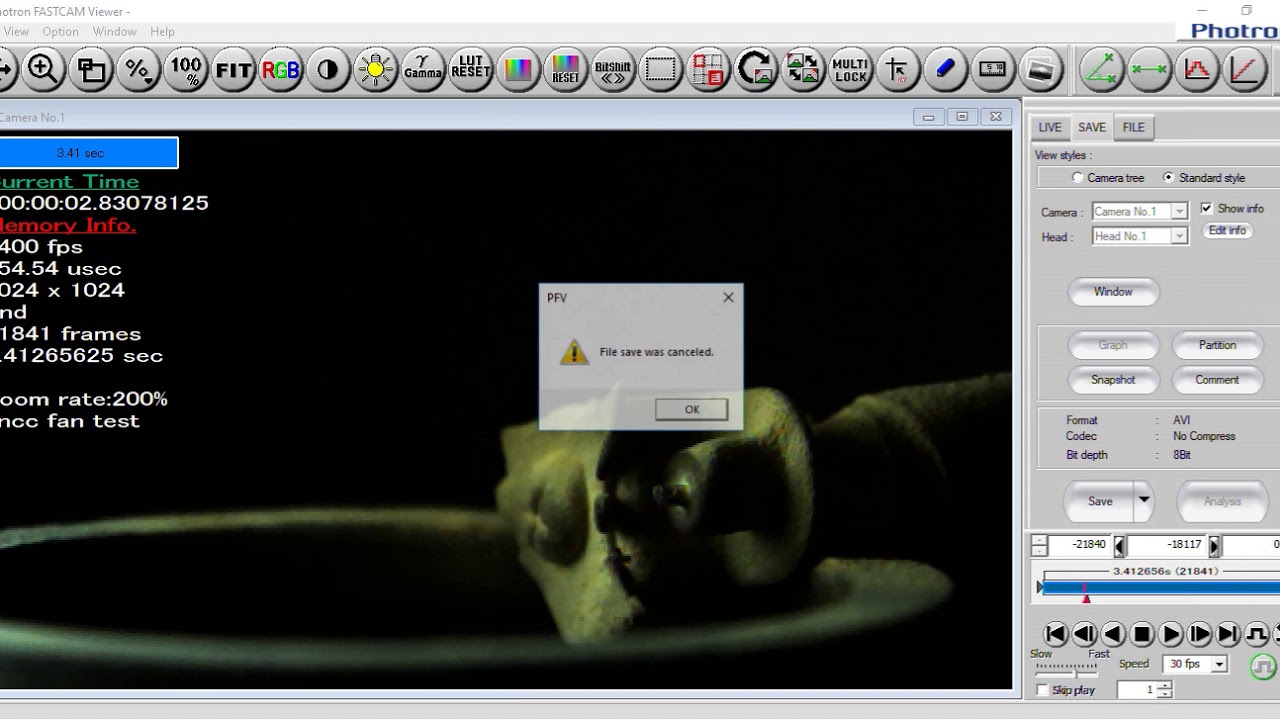Open the View menu
Image resolution: width=1280 pixels, height=720 pixels.
[x=16, y=31]
